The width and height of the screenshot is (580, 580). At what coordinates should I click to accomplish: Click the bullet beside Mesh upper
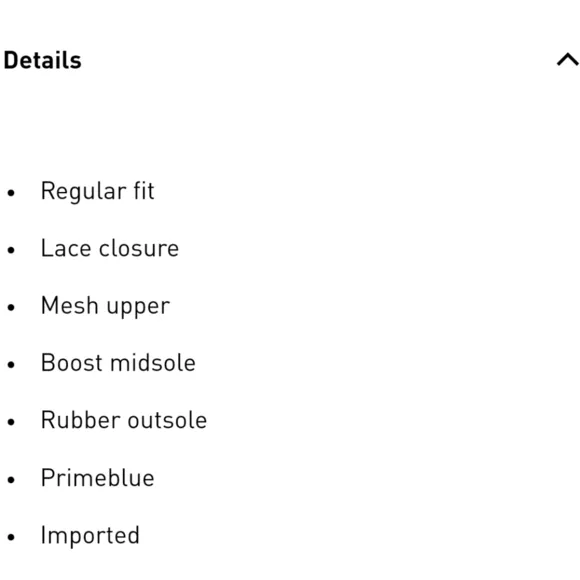point(11,307)
